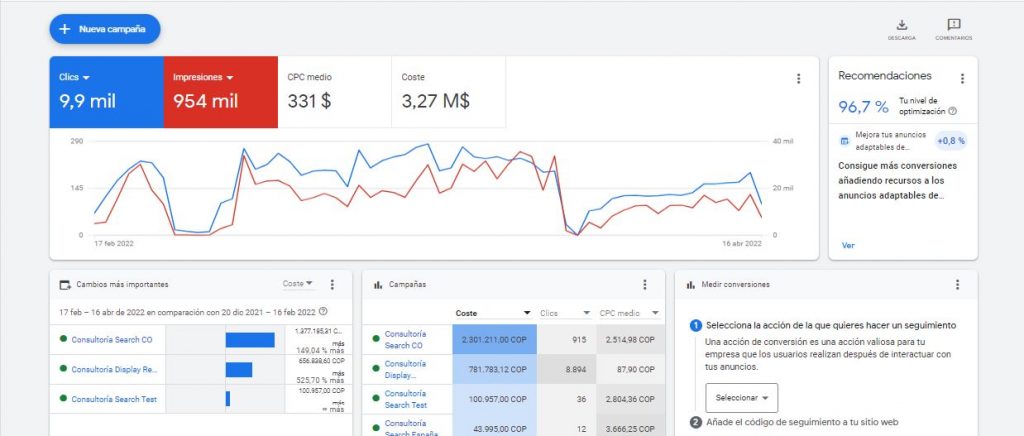Click the Campañas panel bar chart icon
Image resolution: width=1024 pixels, height=436 pixels.
click(x=377, y=285)
